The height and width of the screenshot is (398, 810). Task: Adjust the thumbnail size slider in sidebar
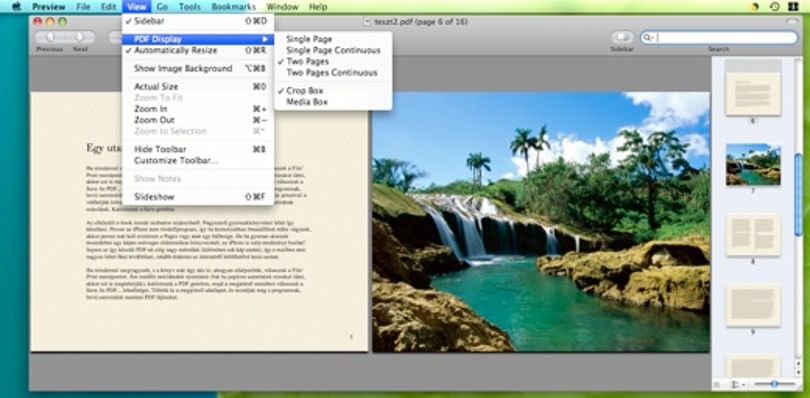[774, 384]
